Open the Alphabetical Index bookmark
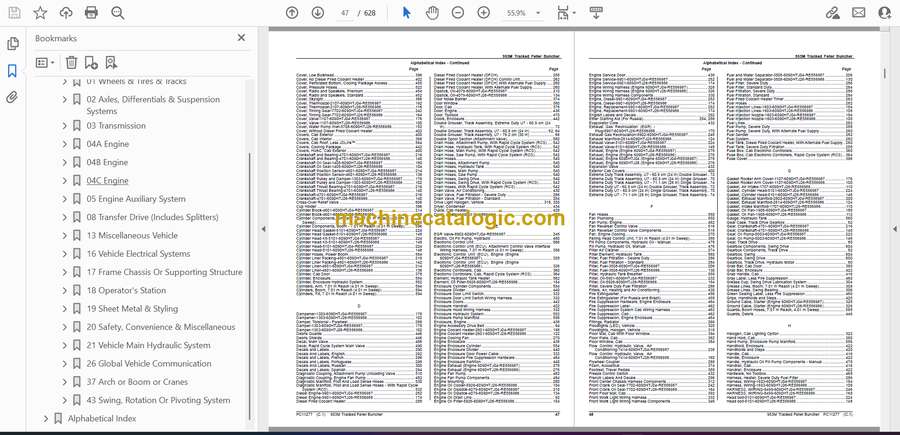 [x=102, y=419]
